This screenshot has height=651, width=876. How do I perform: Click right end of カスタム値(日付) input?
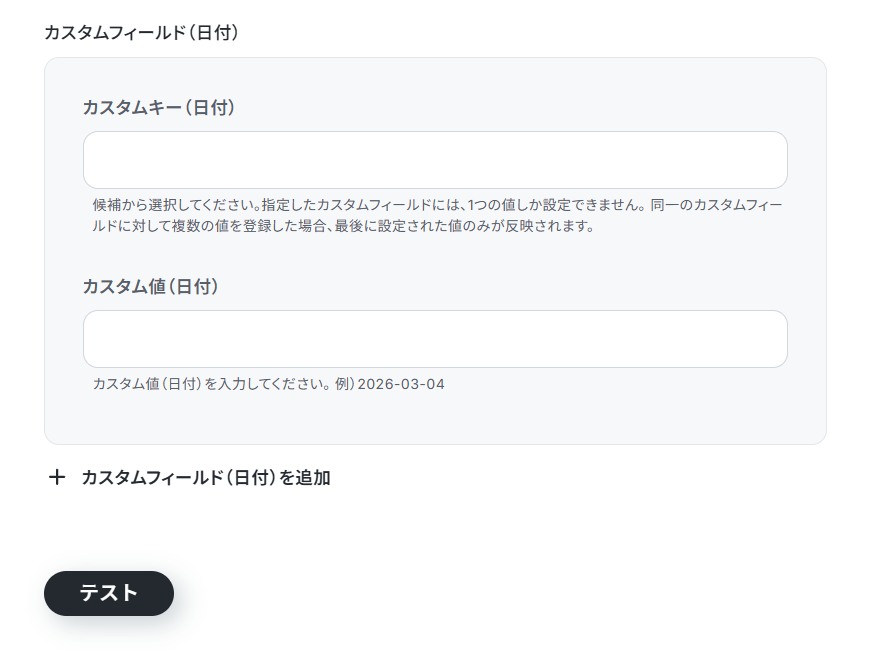click(771, 339)
